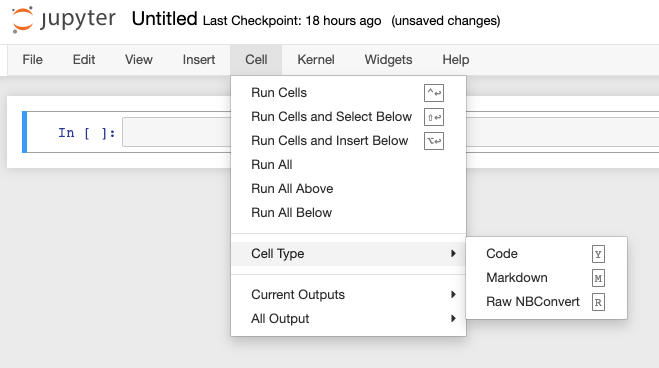Select Run All Below
Image resolution: width=659 pixels, height=368 pixels.
tap(348, 213)
